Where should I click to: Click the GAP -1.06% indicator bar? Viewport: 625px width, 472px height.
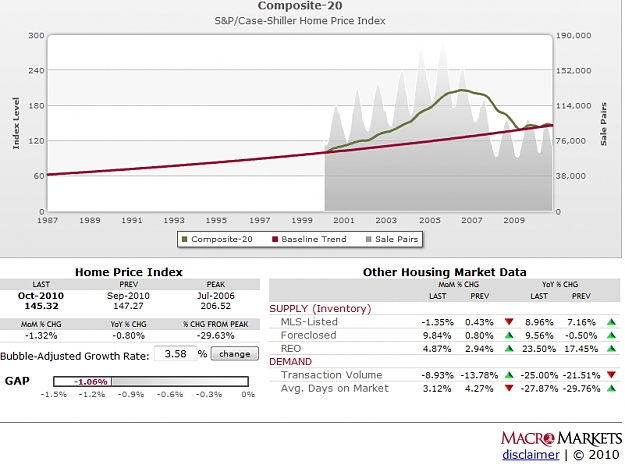click(x=151, y=382)
